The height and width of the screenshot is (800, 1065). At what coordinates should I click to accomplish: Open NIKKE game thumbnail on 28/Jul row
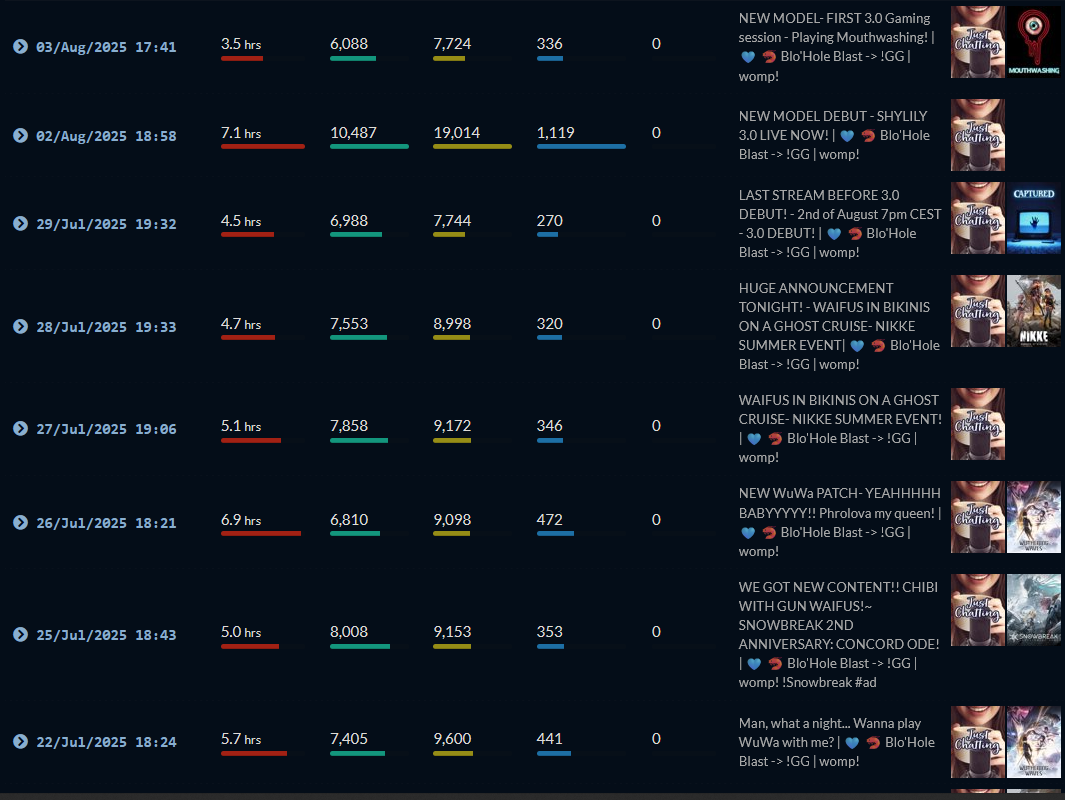click(1033, 311)
